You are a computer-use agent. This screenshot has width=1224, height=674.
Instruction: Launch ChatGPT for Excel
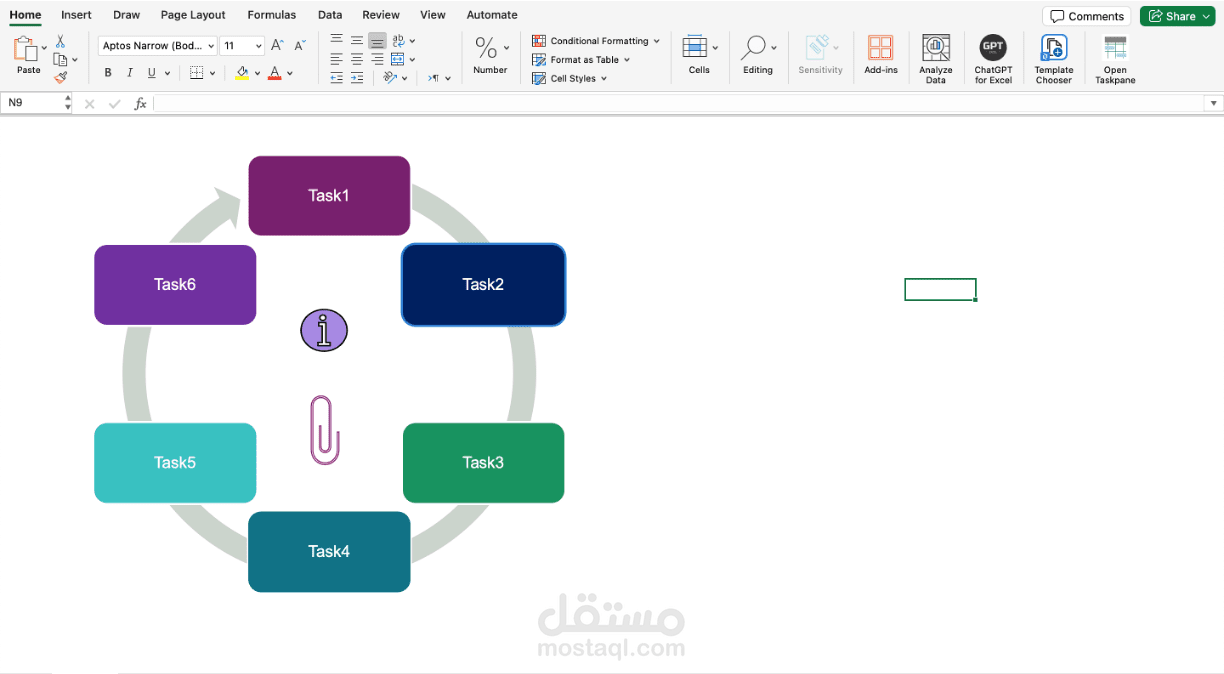pyautogui.click(x=993, y=59)
